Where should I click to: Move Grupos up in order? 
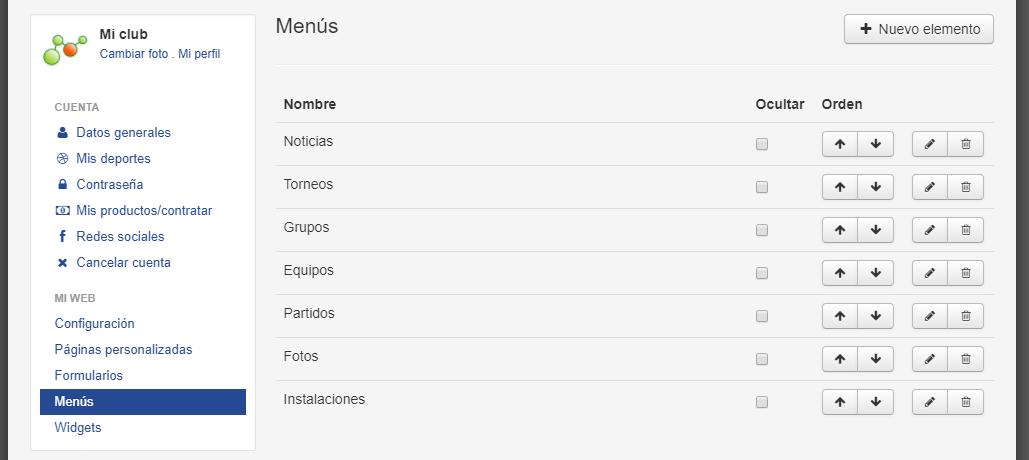840,230
